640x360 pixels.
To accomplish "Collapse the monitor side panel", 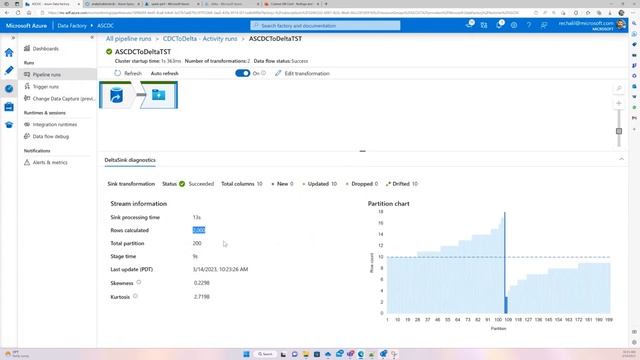I will pyautogui.click(x=92, y=38).
